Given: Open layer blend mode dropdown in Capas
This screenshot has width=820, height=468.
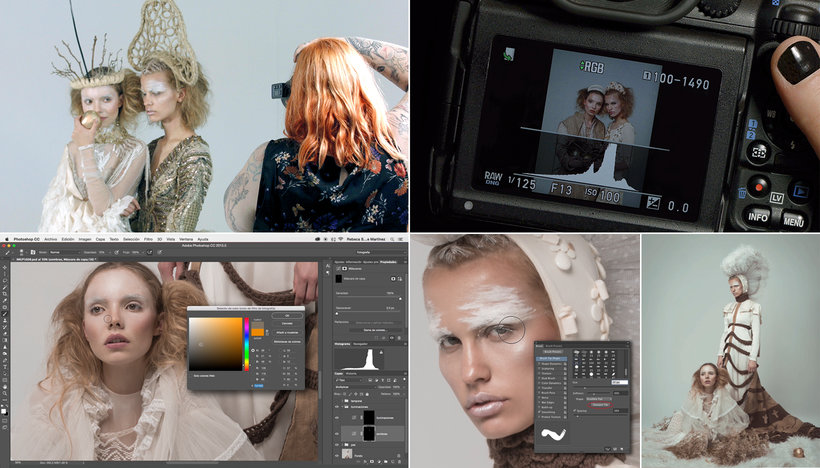Looking at the screenshot, I should click(x=356, y=387).
